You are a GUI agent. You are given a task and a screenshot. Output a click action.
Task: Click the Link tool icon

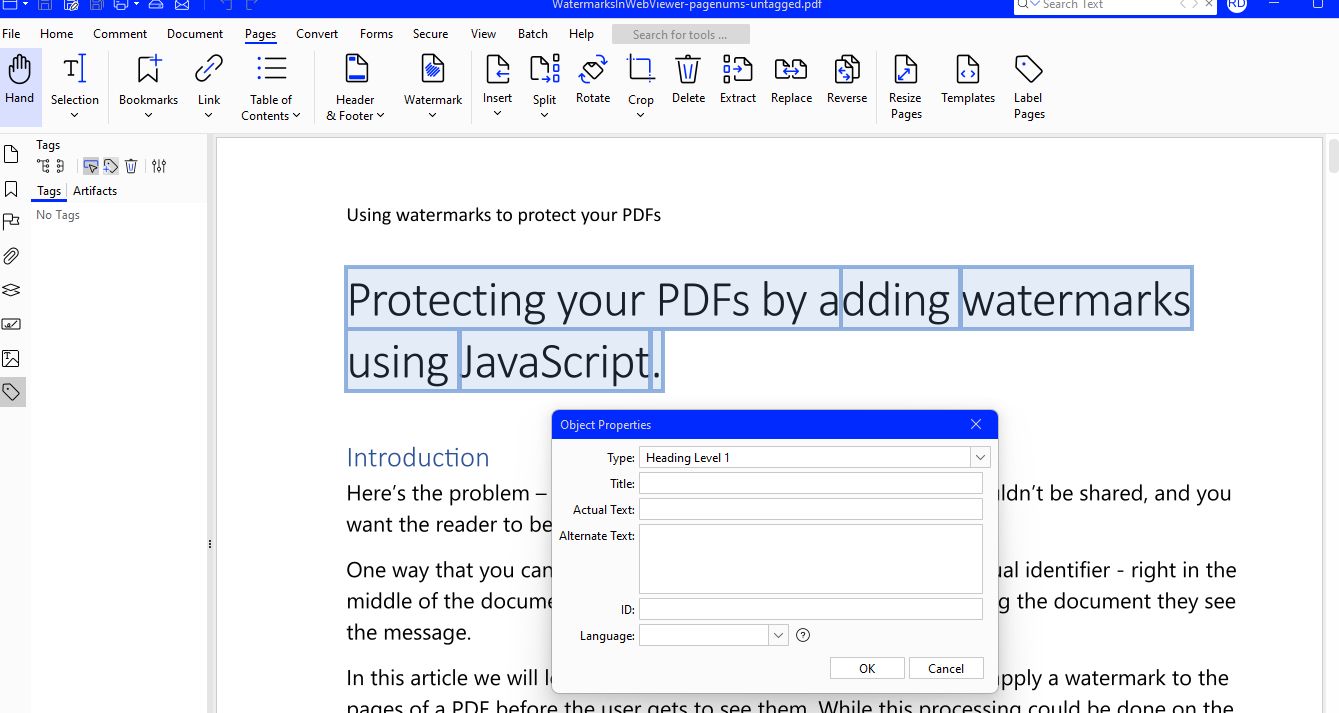pyautogui.click(x=208, y=69)
